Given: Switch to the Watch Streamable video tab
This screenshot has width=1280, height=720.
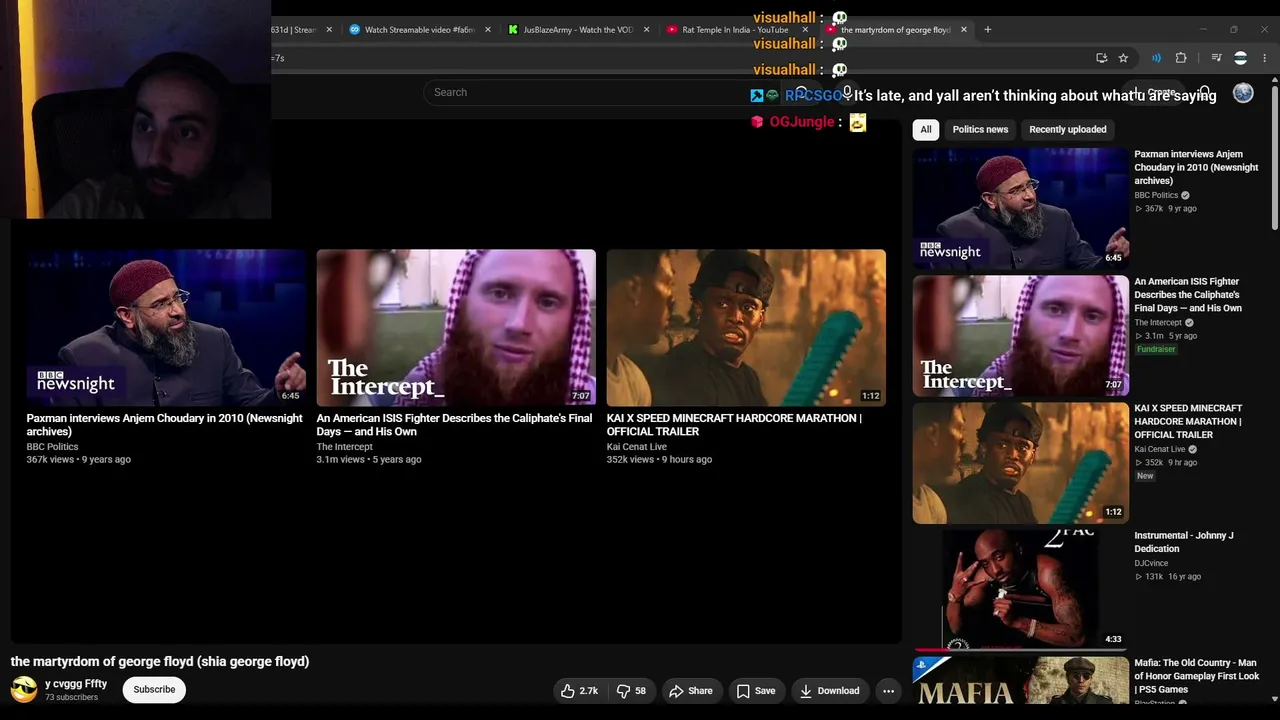Looking at the screenshot, I should (x=419, y=30).
